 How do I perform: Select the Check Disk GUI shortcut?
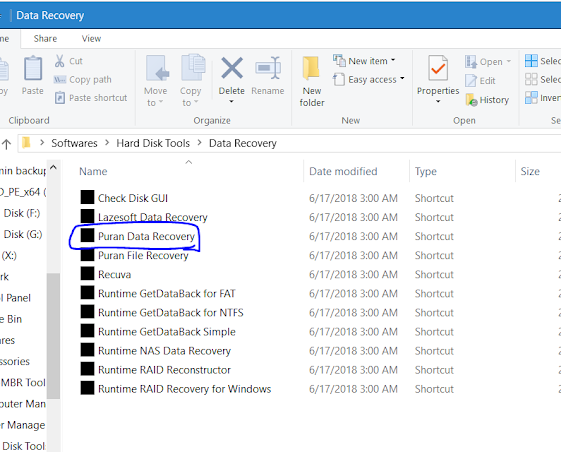tap(133, 198)
